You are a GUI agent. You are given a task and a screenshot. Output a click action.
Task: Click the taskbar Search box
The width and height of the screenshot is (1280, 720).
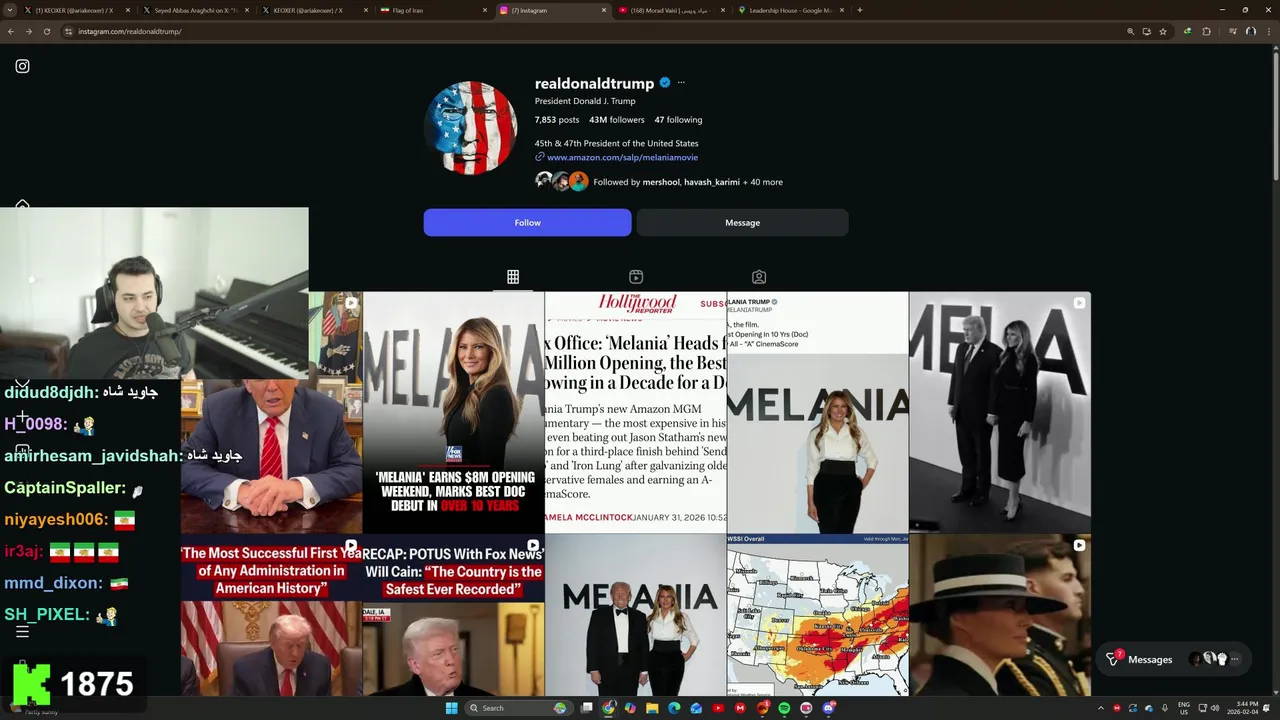518,708
